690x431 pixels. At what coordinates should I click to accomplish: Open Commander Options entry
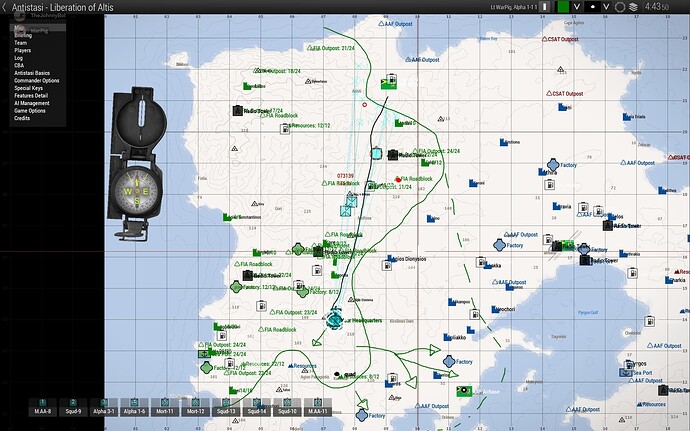(37, 81)
